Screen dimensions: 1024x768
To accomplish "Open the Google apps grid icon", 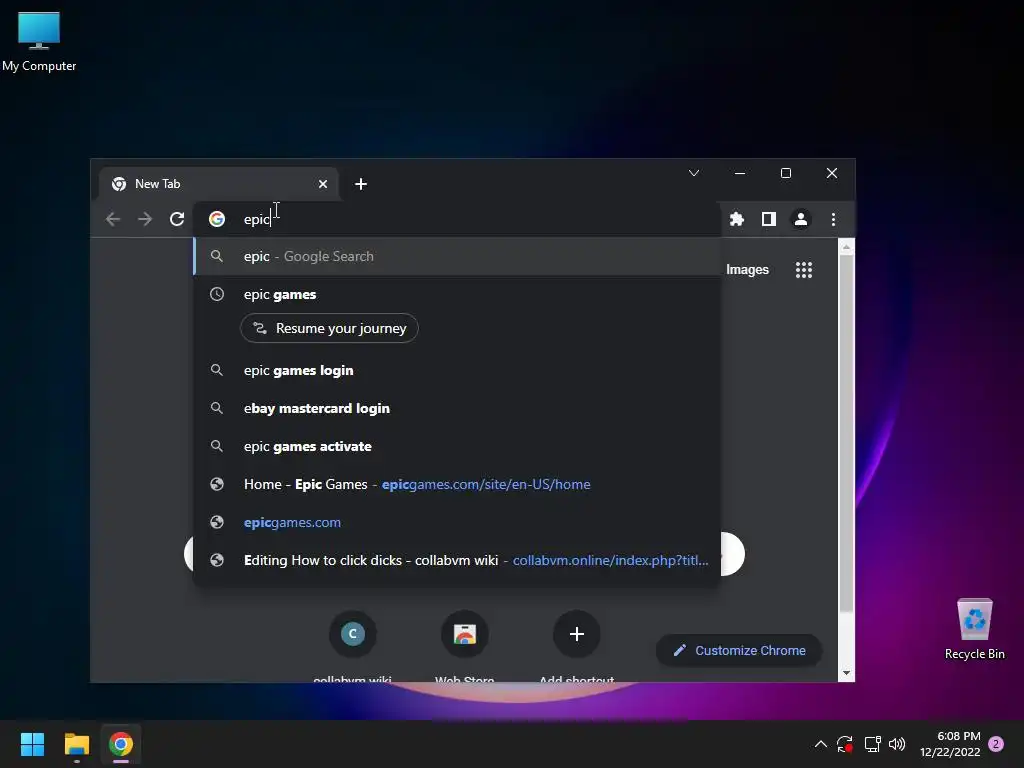I will point(804,270).
